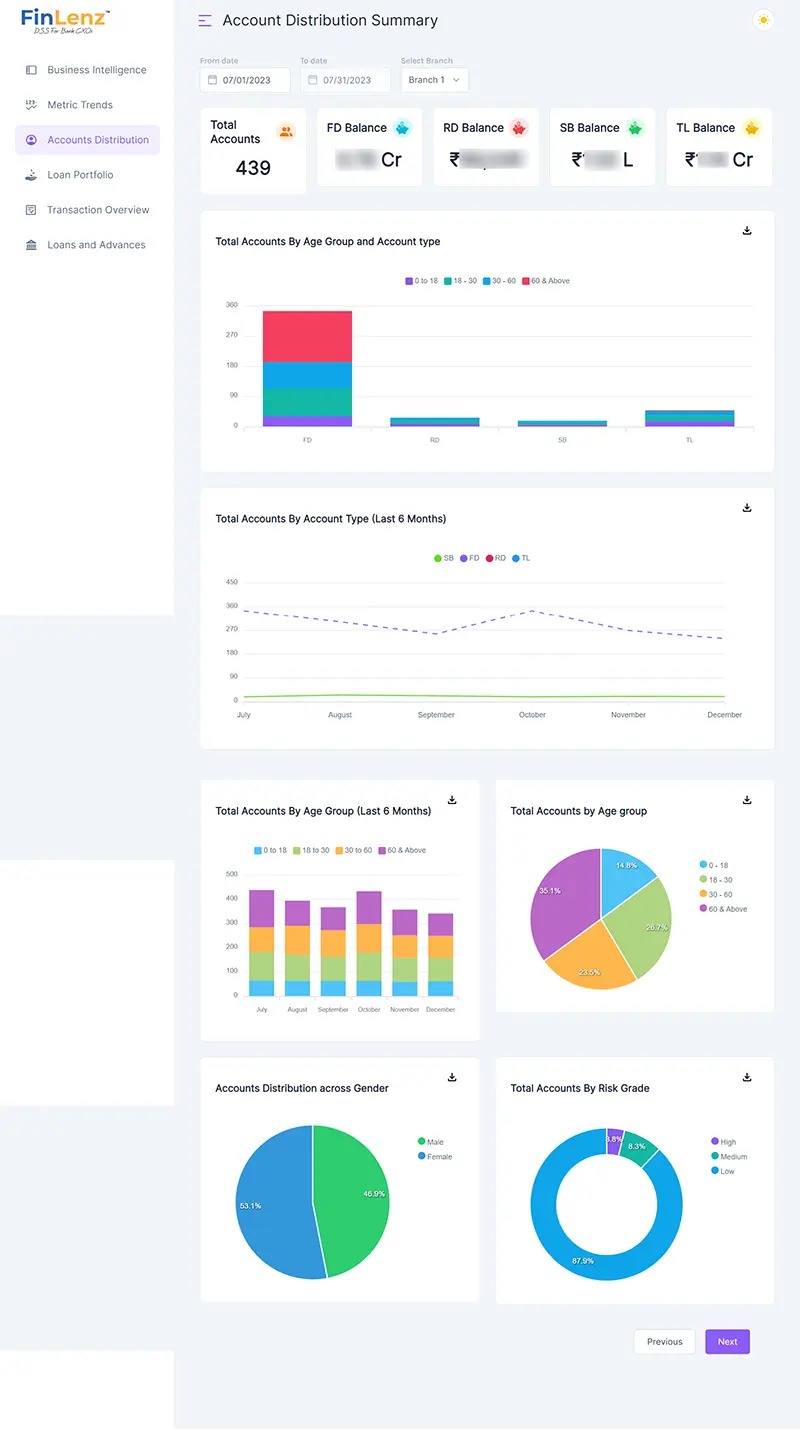The height and width of the screenshot is (1431, 800).
Task: Toggle the FD series legend in line chart
Action: [469, 558]
